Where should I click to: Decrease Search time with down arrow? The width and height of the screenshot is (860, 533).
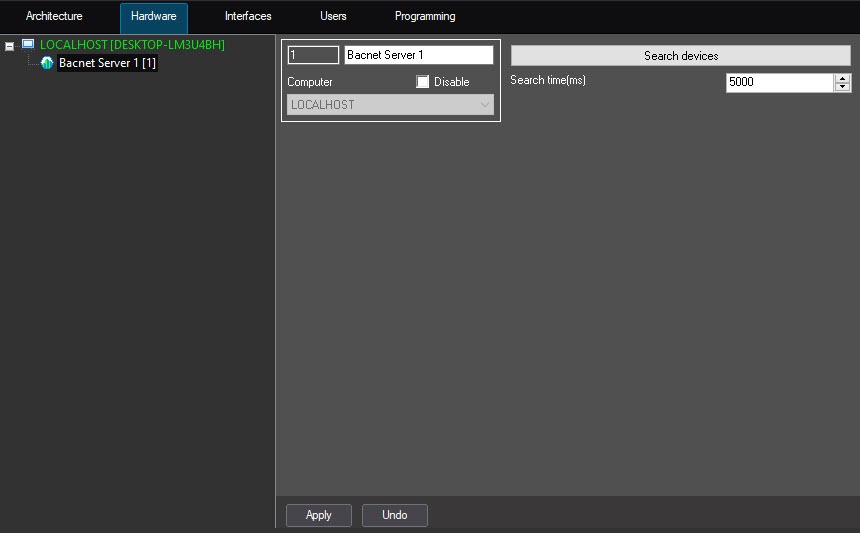pyautogui.click(x=842, y=87)
